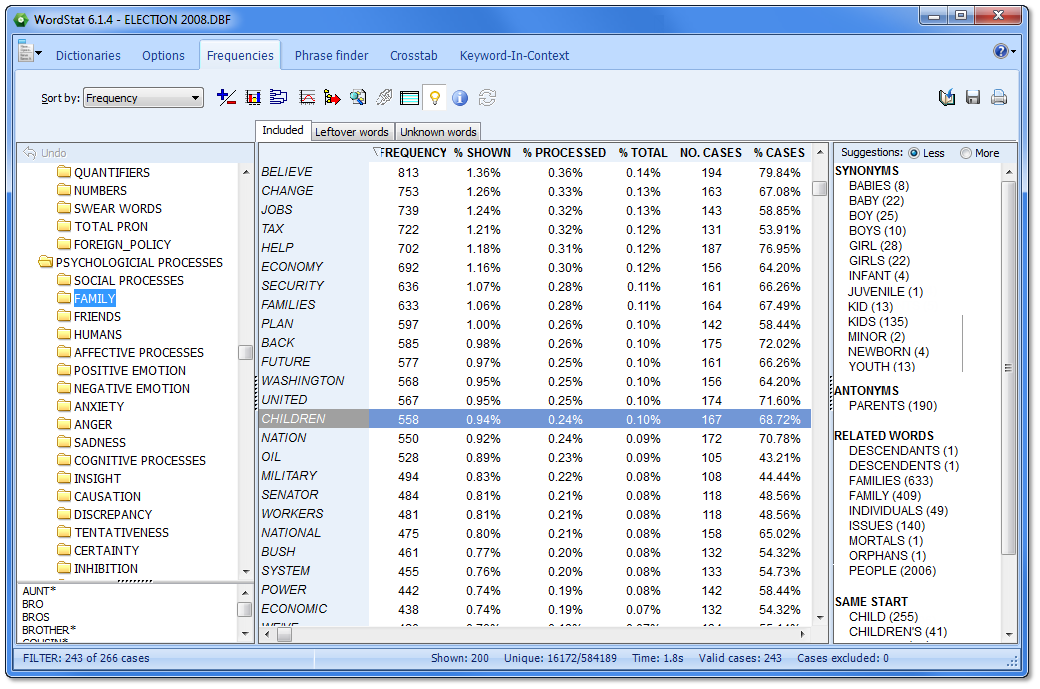Viewport: 1040px width, 689px height.
Task: Select the ANXIETY category in tree
Action: 98,407
